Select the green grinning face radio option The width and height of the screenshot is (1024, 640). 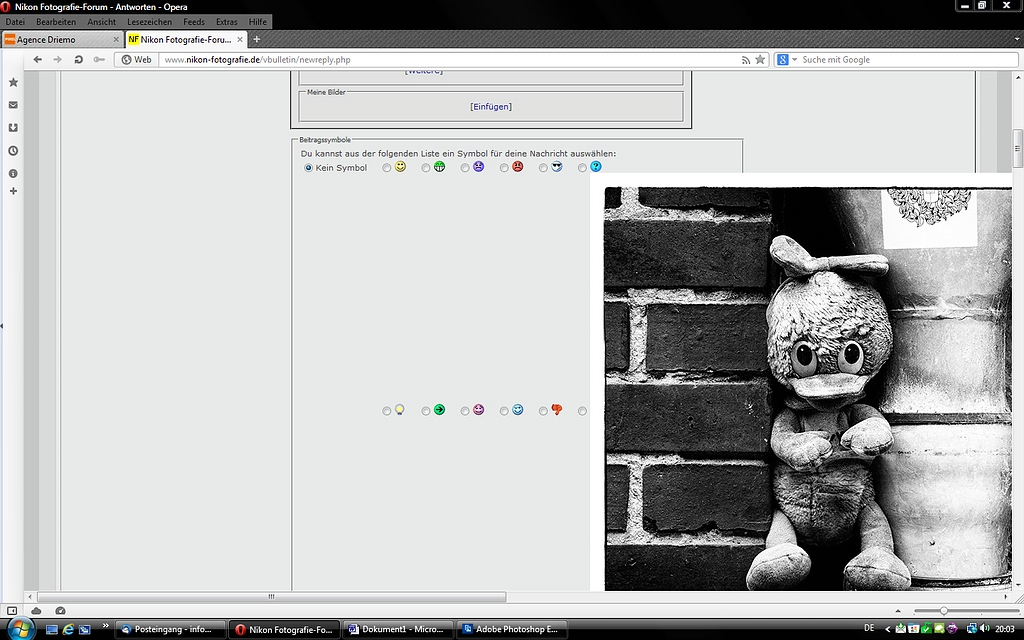click(x=426, y=168)
